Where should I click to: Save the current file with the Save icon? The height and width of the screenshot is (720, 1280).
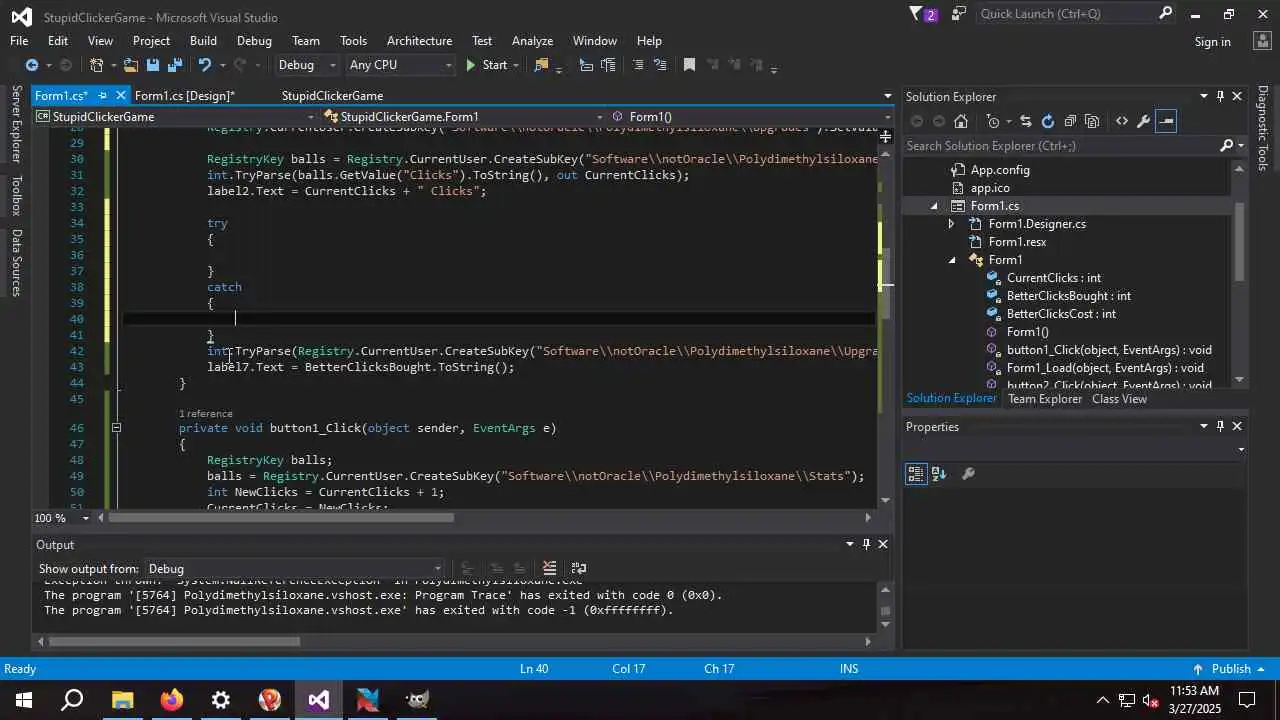[x=153, y=65]
